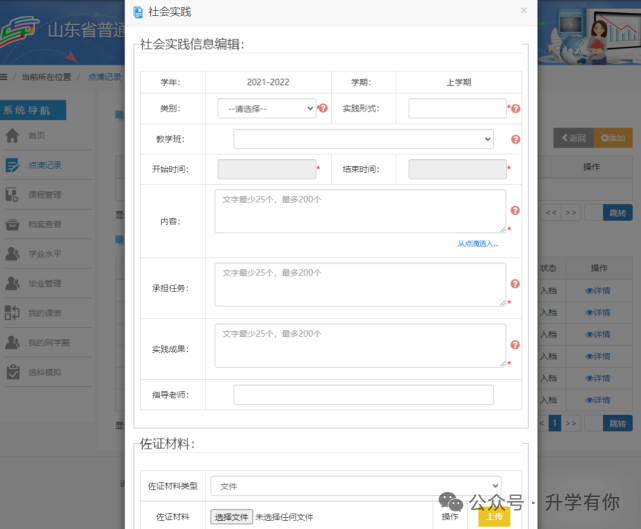Open 我的课表 in the sidebar menu

(45, 313)
